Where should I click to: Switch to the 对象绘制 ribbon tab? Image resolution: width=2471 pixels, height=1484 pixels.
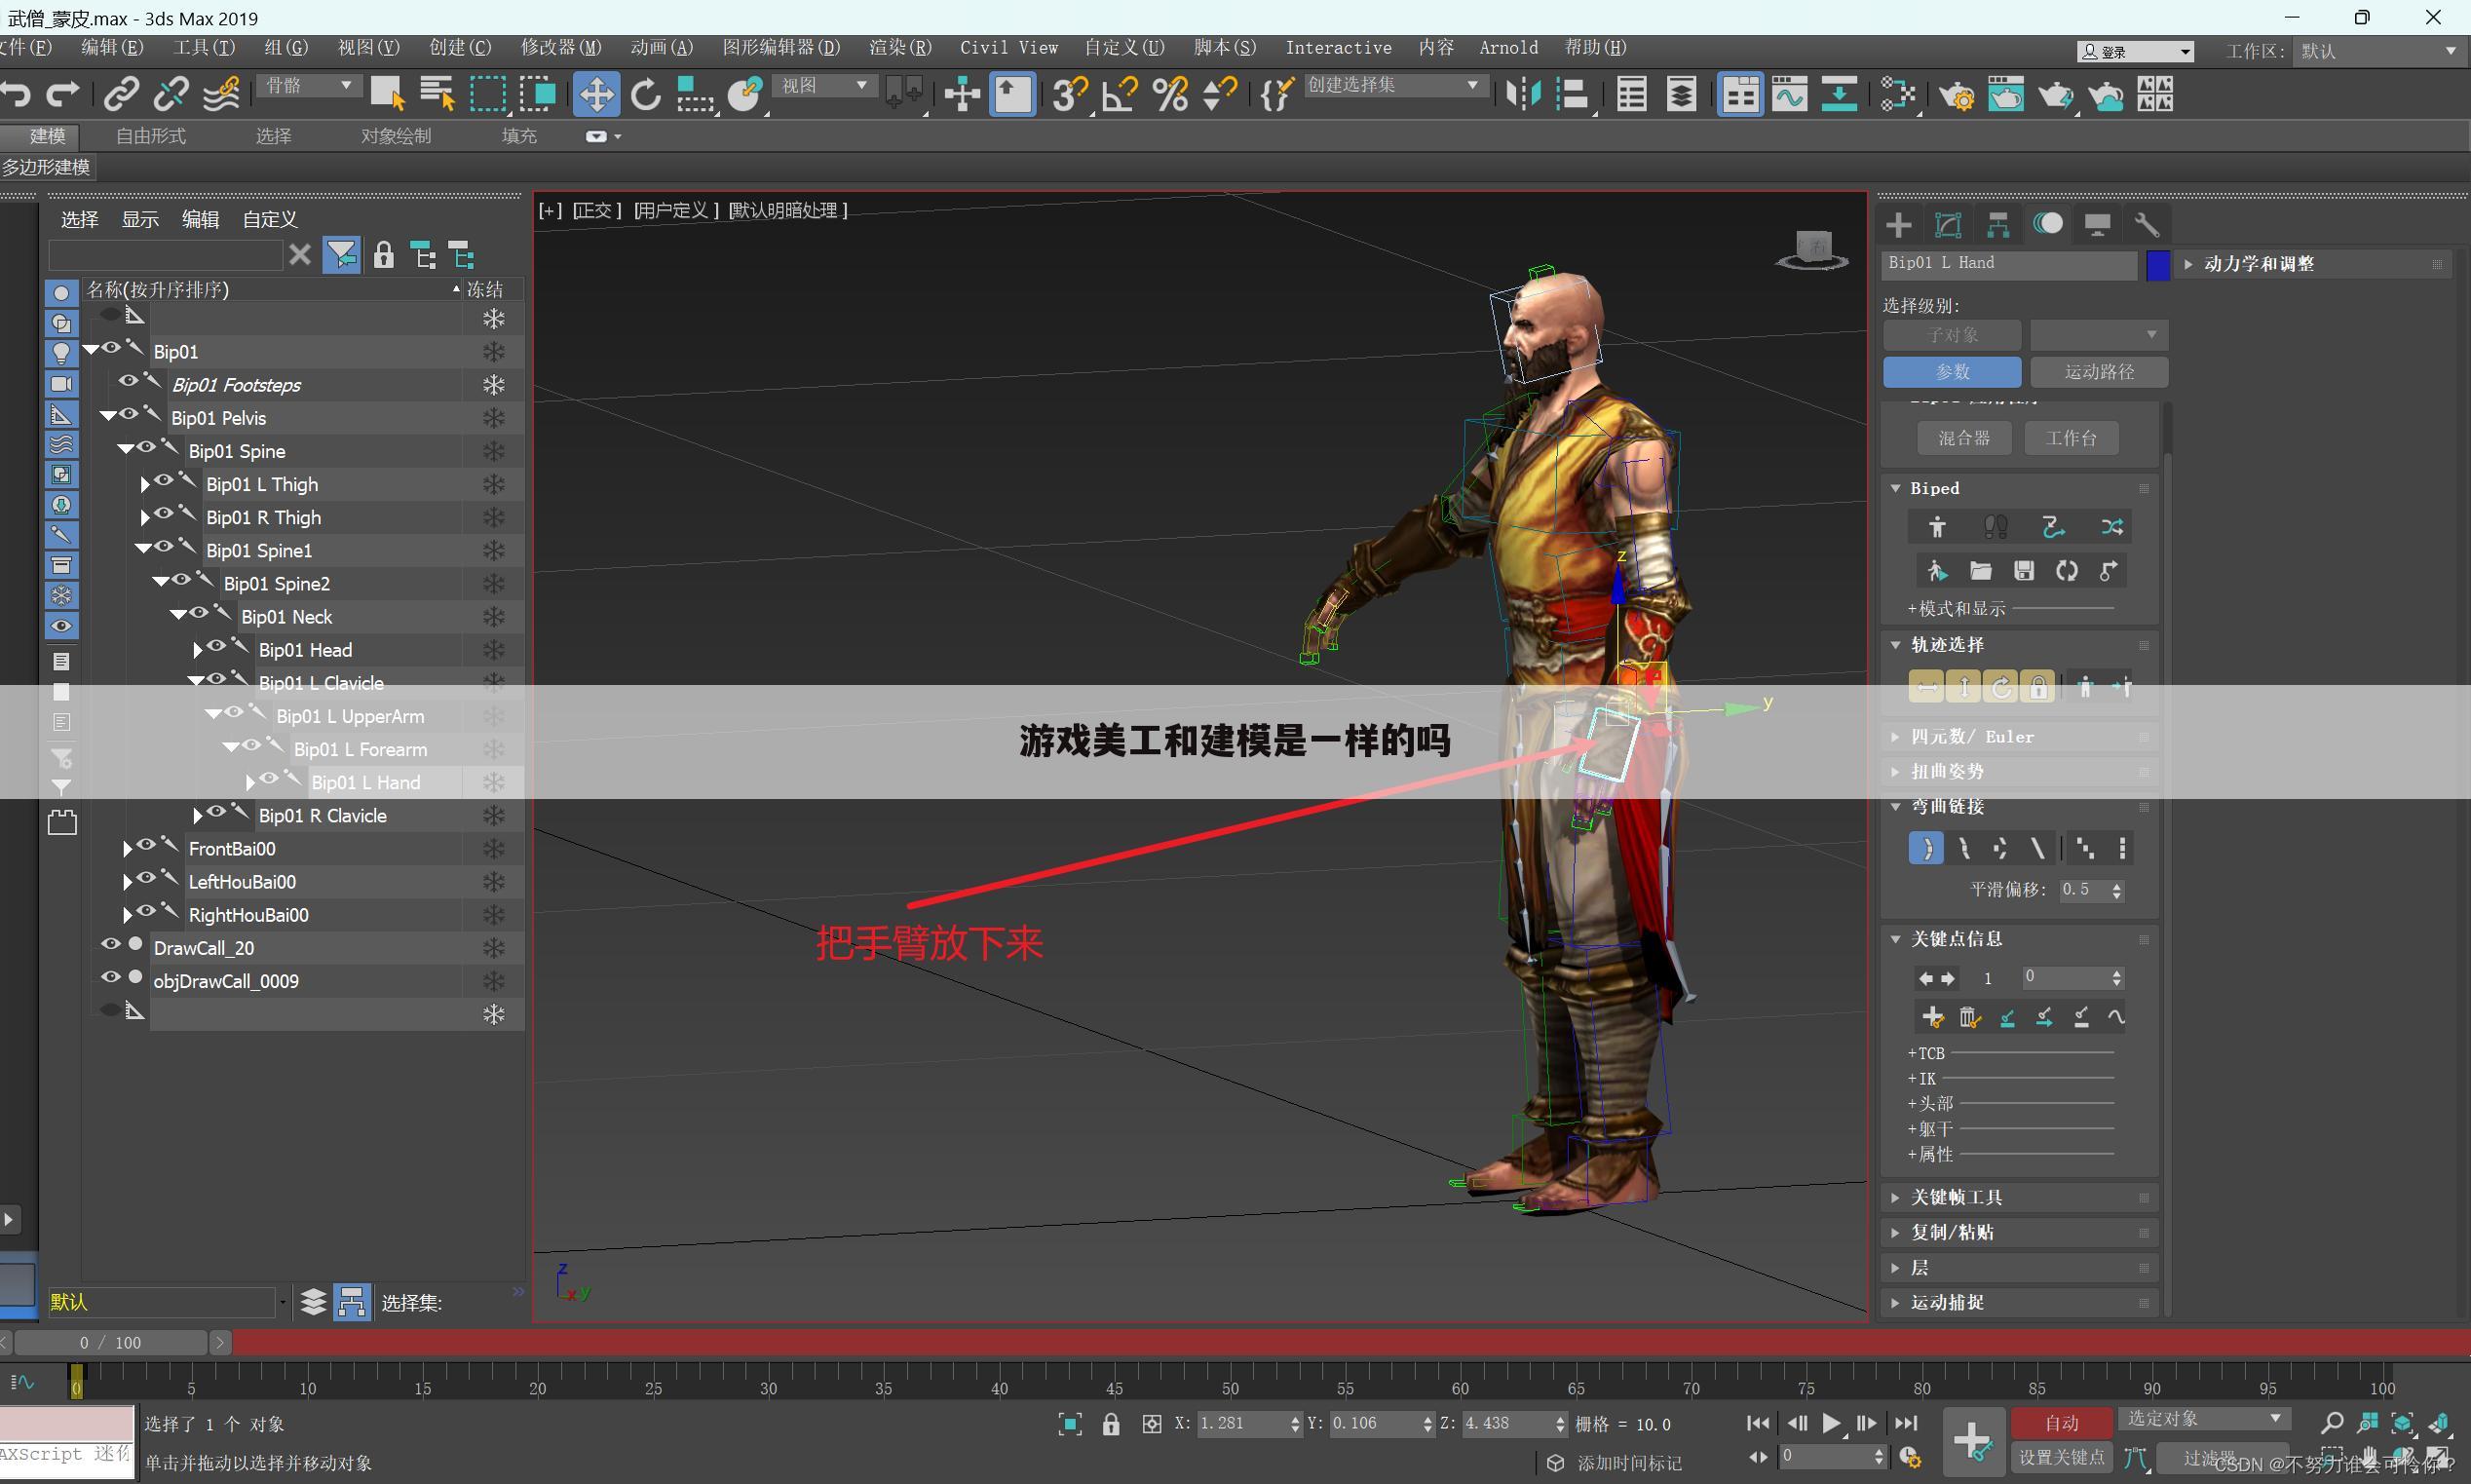coord(396,136)
